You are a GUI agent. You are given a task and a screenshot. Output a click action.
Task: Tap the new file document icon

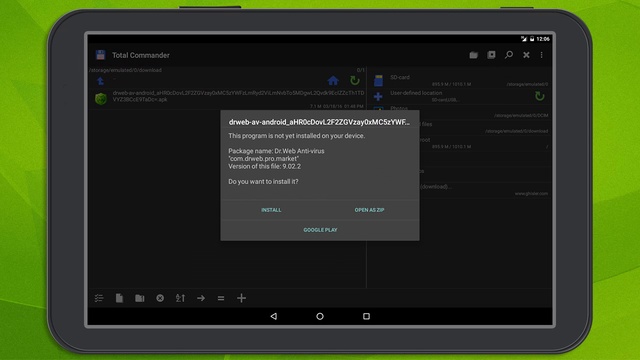119,298
